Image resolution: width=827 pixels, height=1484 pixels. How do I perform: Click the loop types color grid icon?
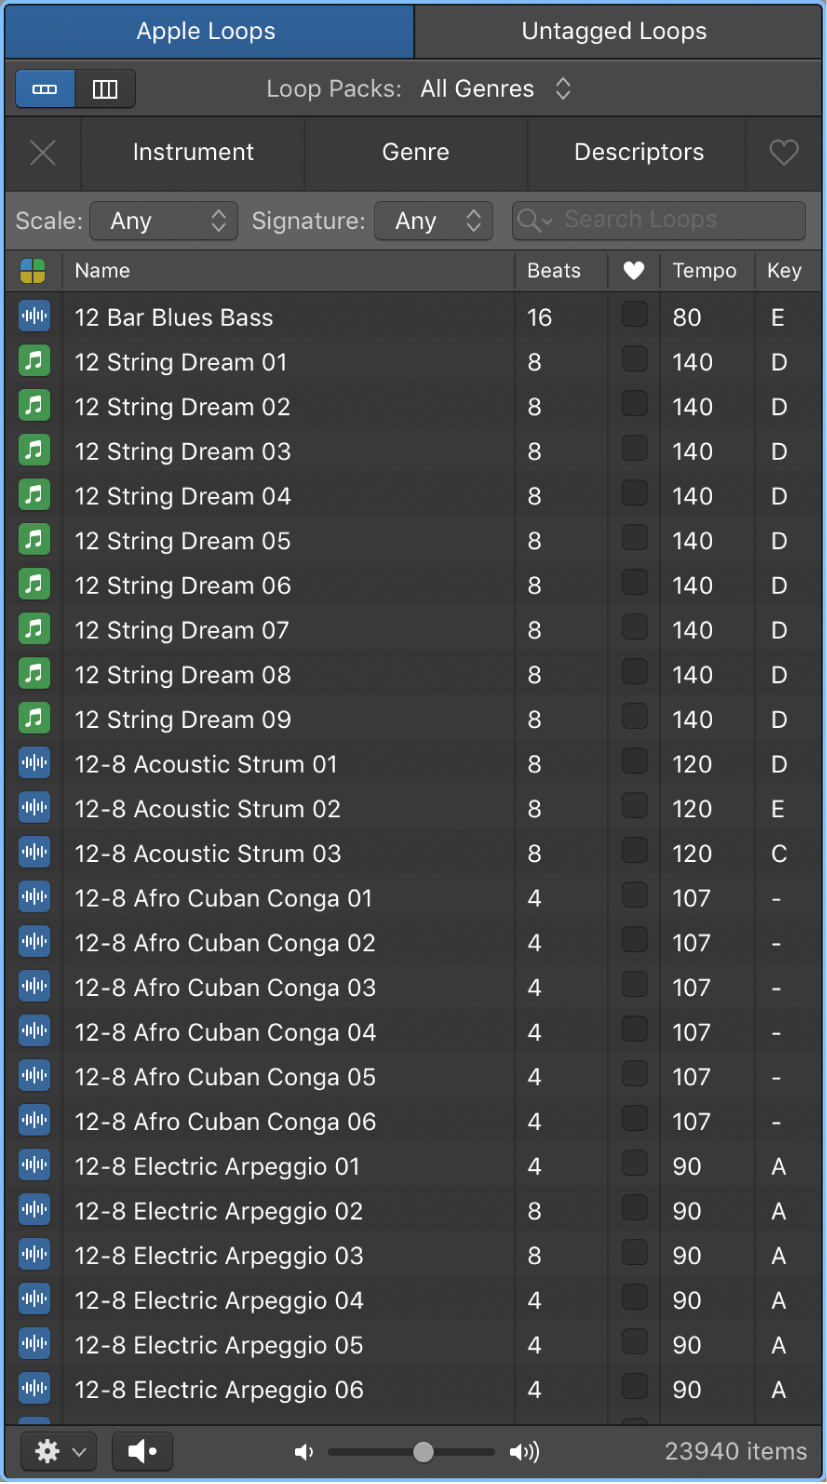tap(33, 271)
